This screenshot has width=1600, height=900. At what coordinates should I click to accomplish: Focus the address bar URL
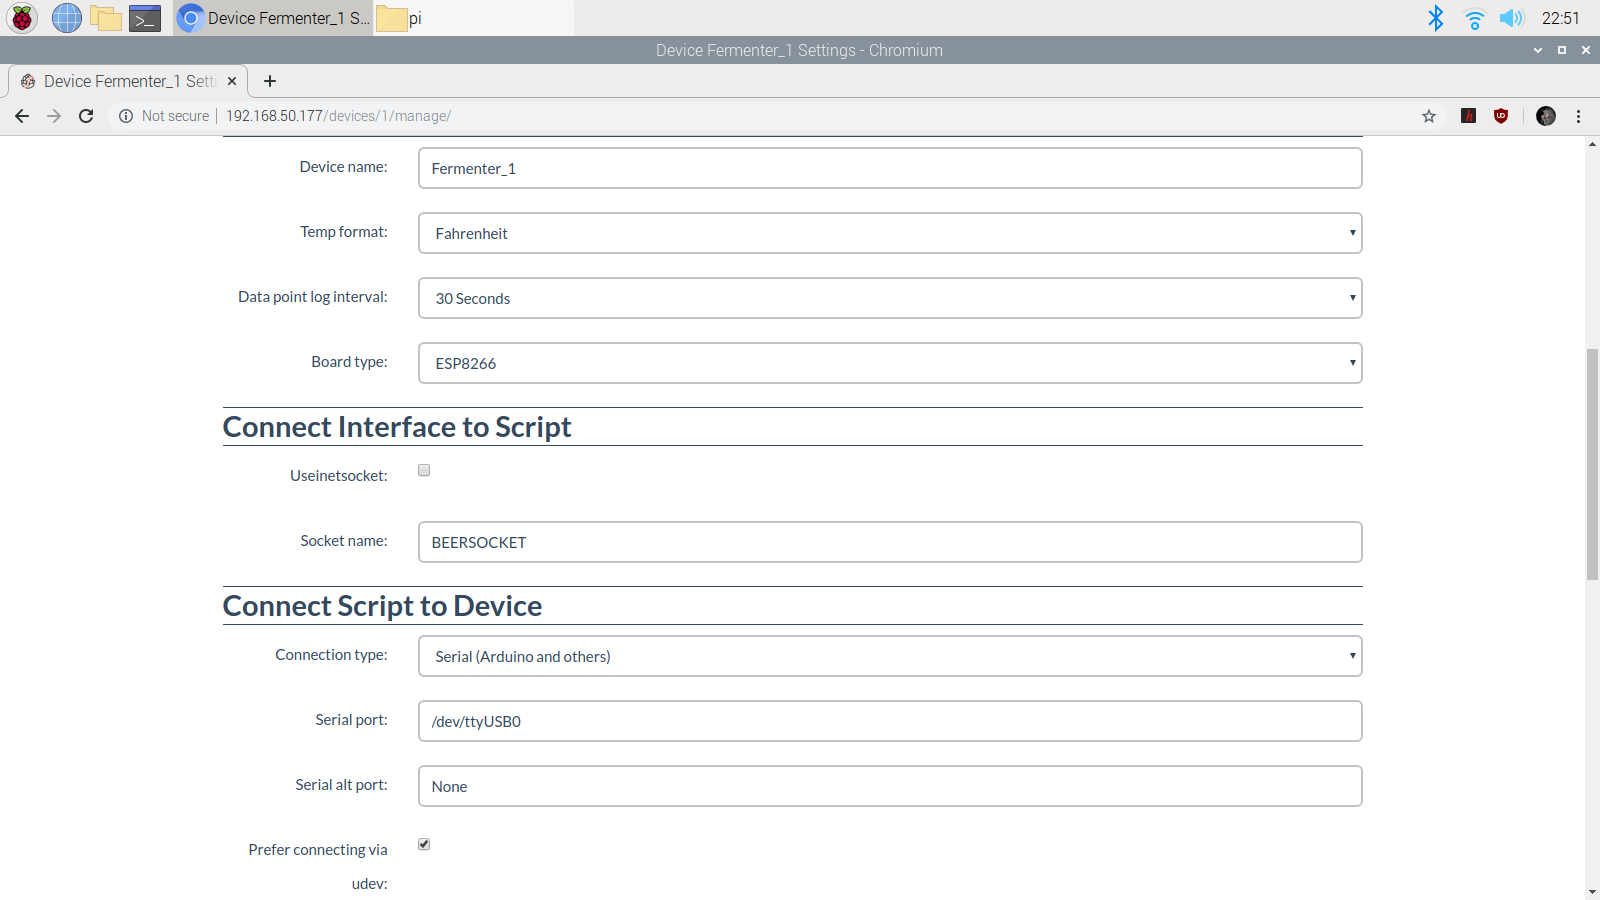tap(338, 116)
